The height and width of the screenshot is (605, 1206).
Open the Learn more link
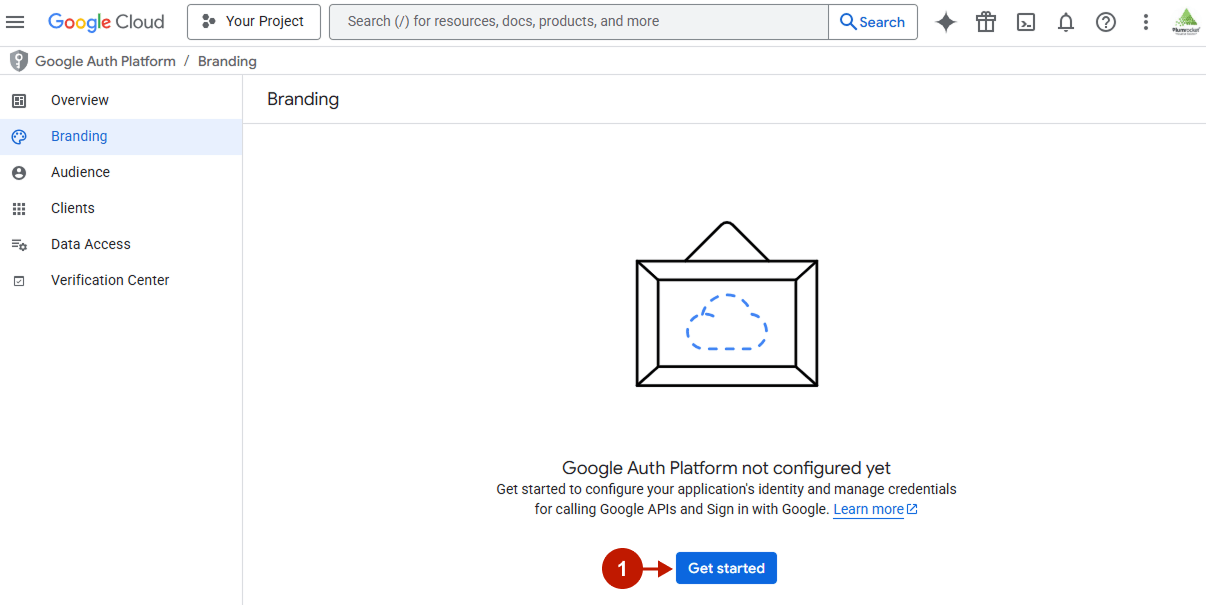[x=868, y=508]
